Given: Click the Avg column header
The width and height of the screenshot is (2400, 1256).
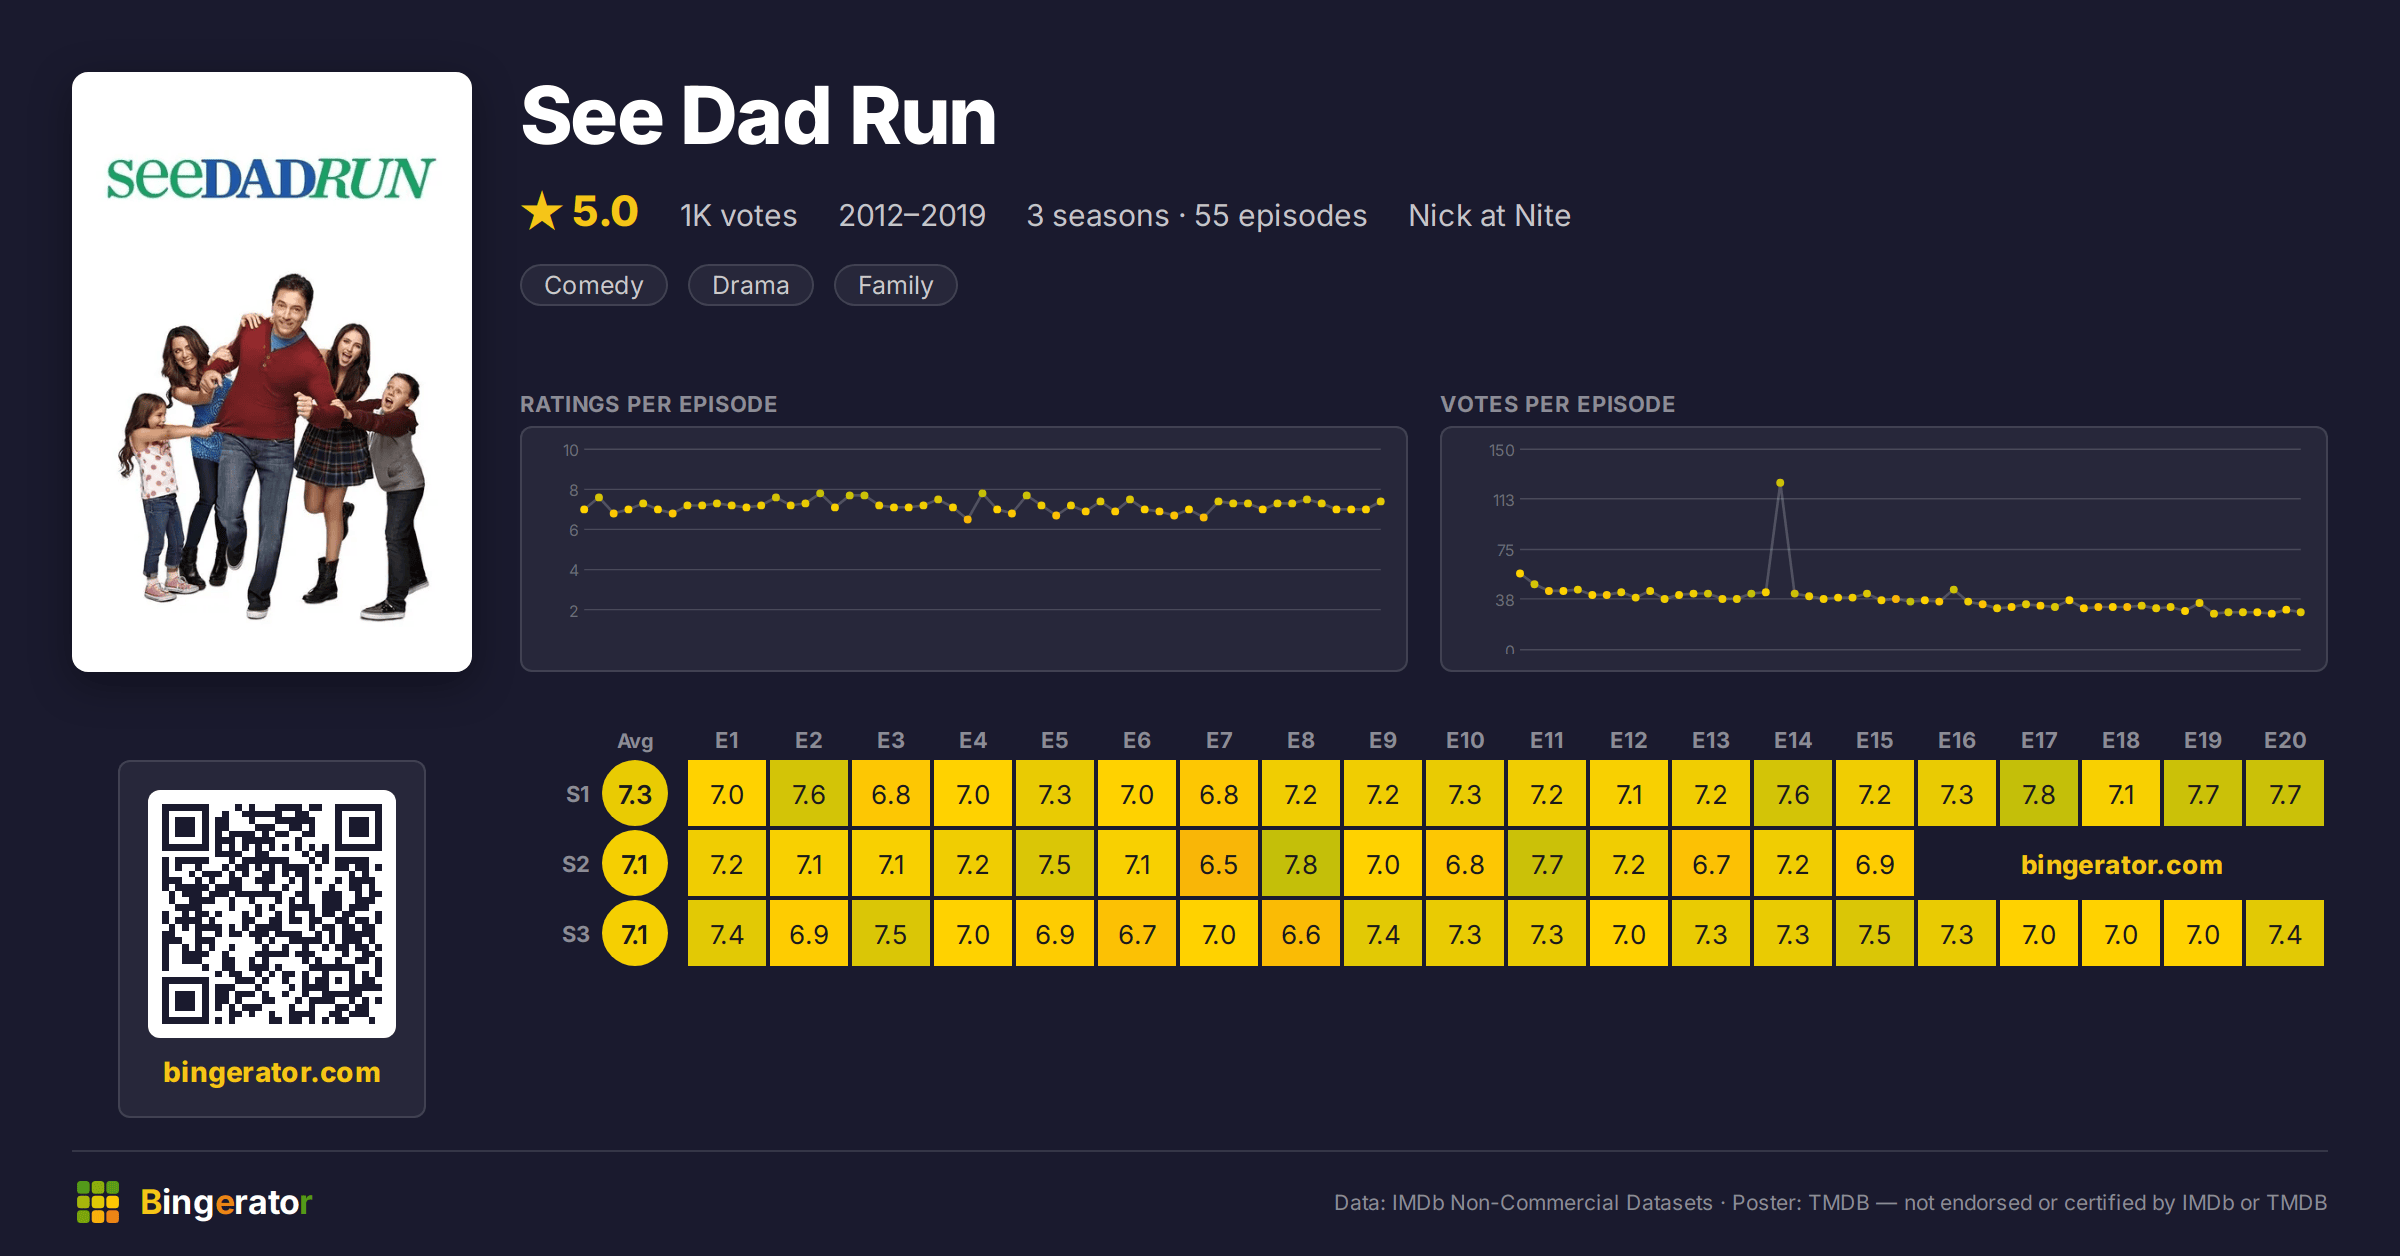Looking at the screenshot, I should point(635,741).
